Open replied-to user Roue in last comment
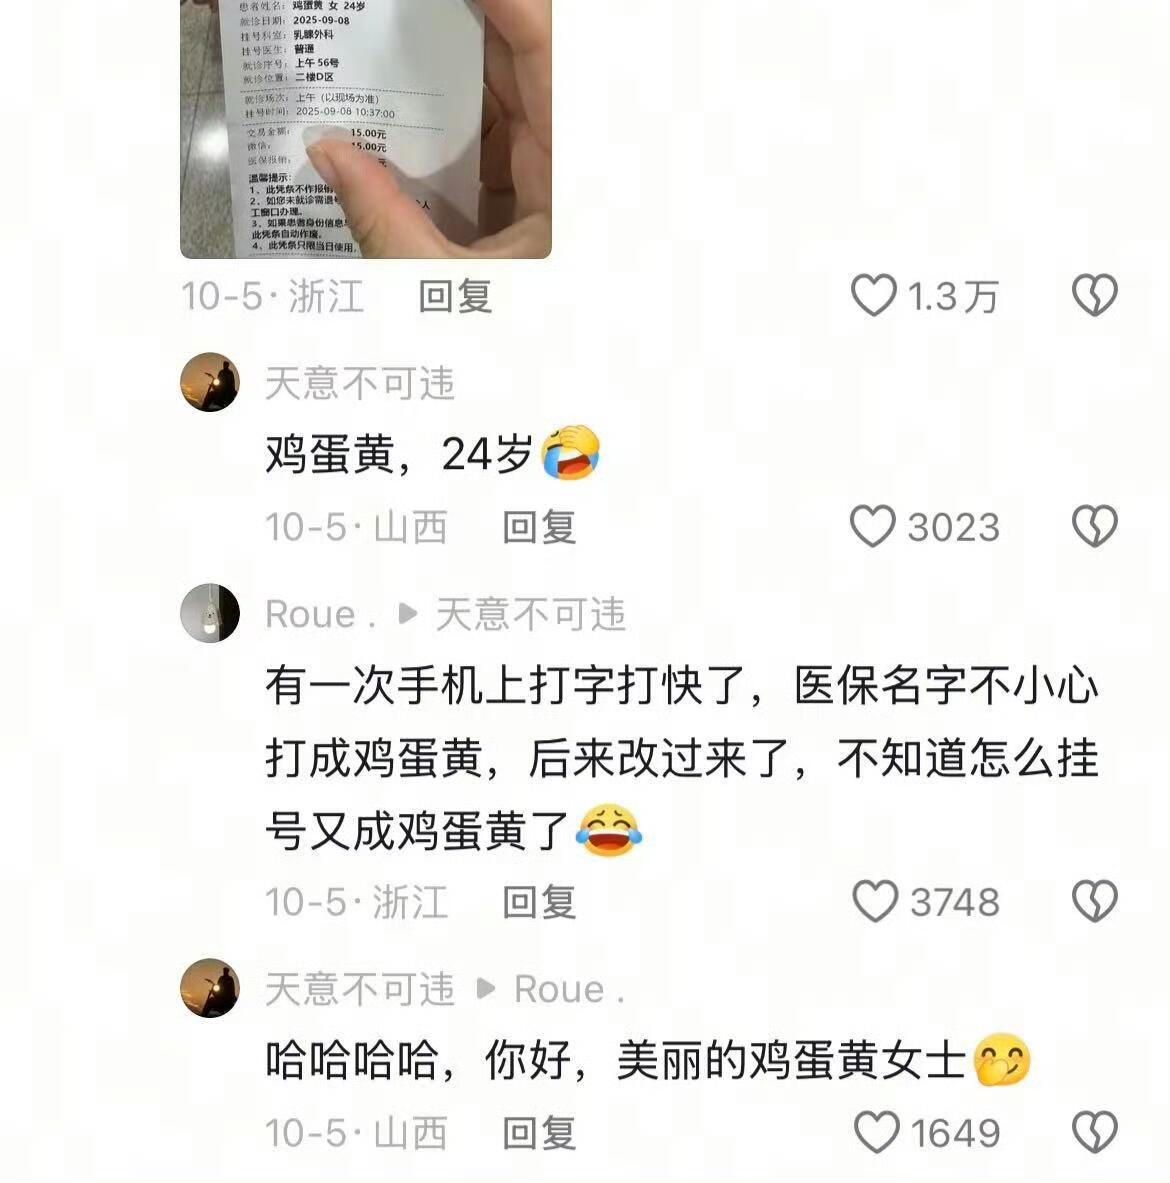 (x=570, y=989)
